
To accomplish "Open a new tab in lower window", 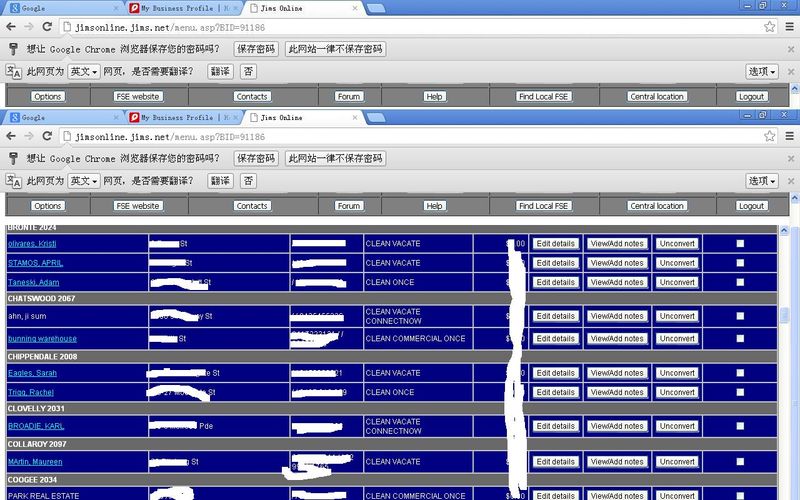I will point(376,118).
